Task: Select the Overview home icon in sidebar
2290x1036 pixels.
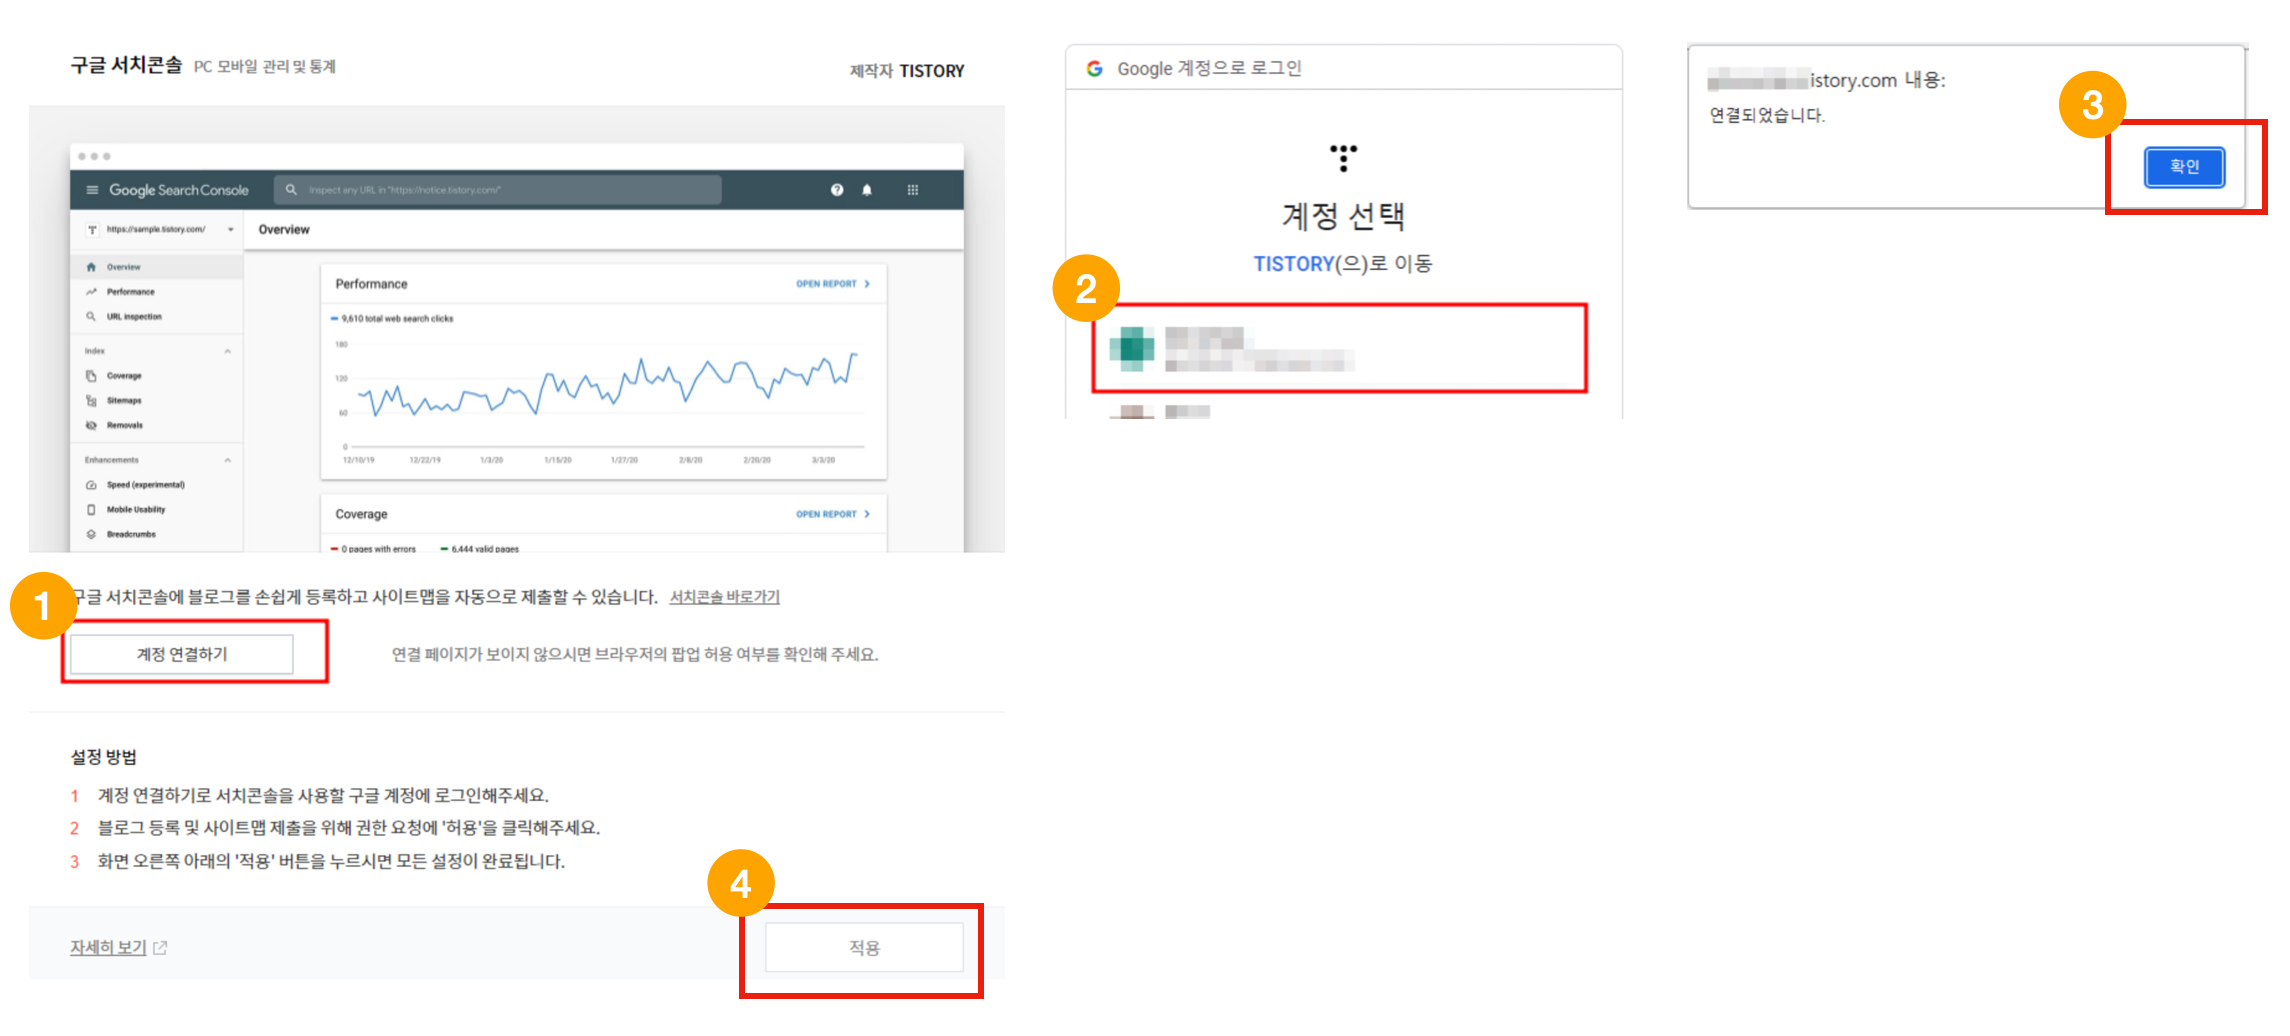Action: [91, 267]
